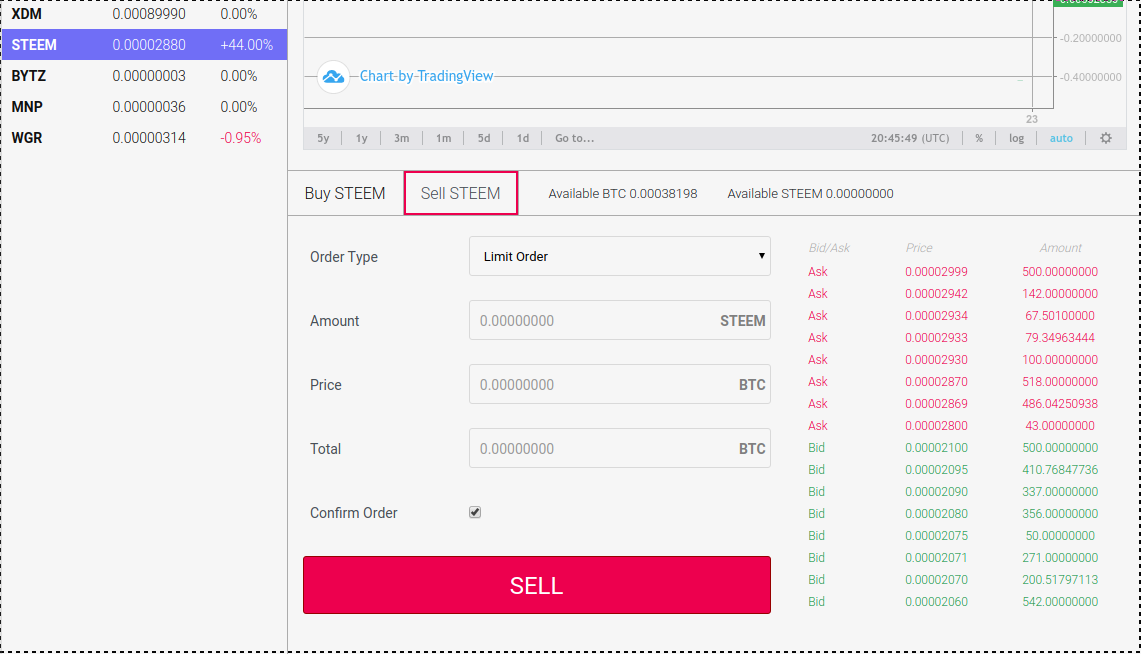The height and width of the screenshot is (654, 1141).
Task: Toggle auto scale on chart
Action: (x=1061, y=138)
